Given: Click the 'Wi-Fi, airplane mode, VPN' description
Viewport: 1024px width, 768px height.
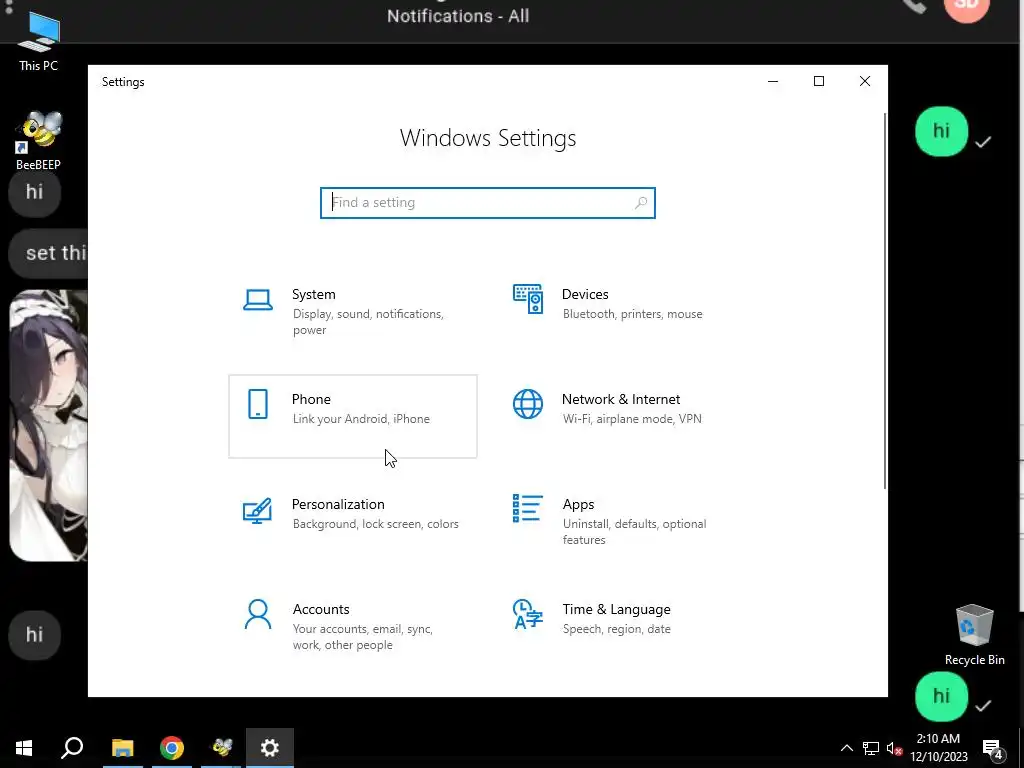Looking at the screenshot, I should coord(632,419).
